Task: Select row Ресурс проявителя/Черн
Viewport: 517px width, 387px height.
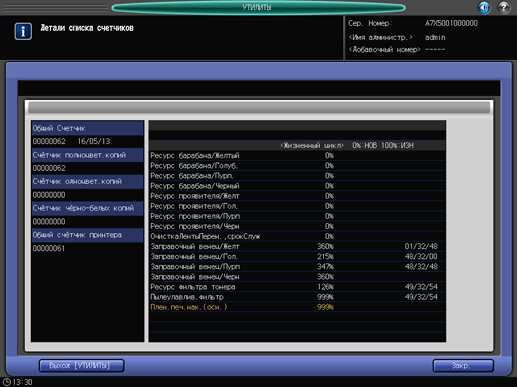Action: [x=297, y=226]
